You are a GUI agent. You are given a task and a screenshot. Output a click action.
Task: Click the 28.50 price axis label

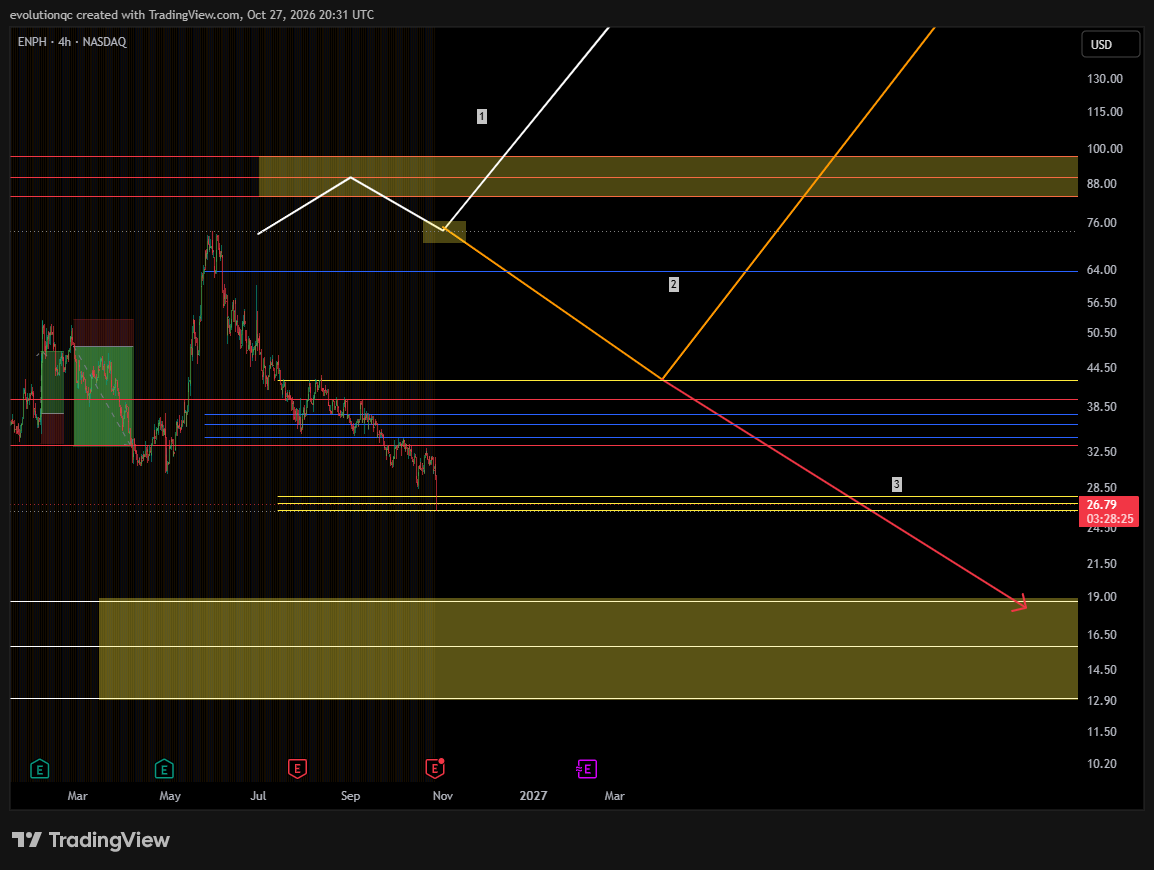click(x=1102, y=488)
